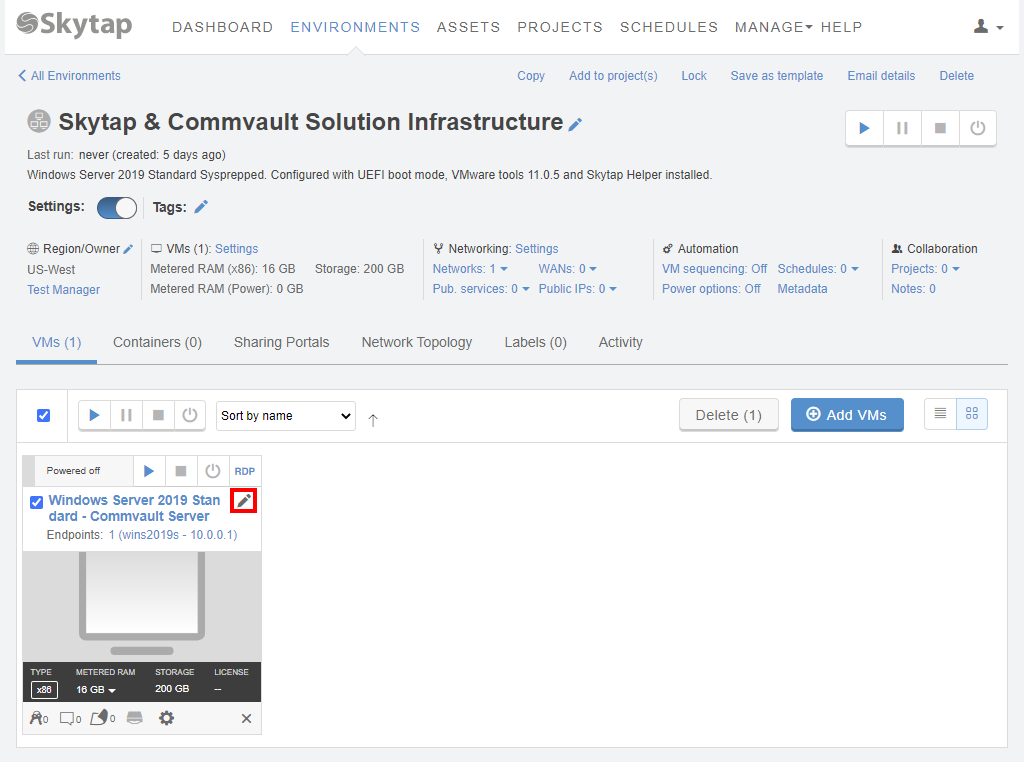Switch to the Network Topology tab
Image resolution: width=1024 pixels, height=762 pixels.
[417, 342]
